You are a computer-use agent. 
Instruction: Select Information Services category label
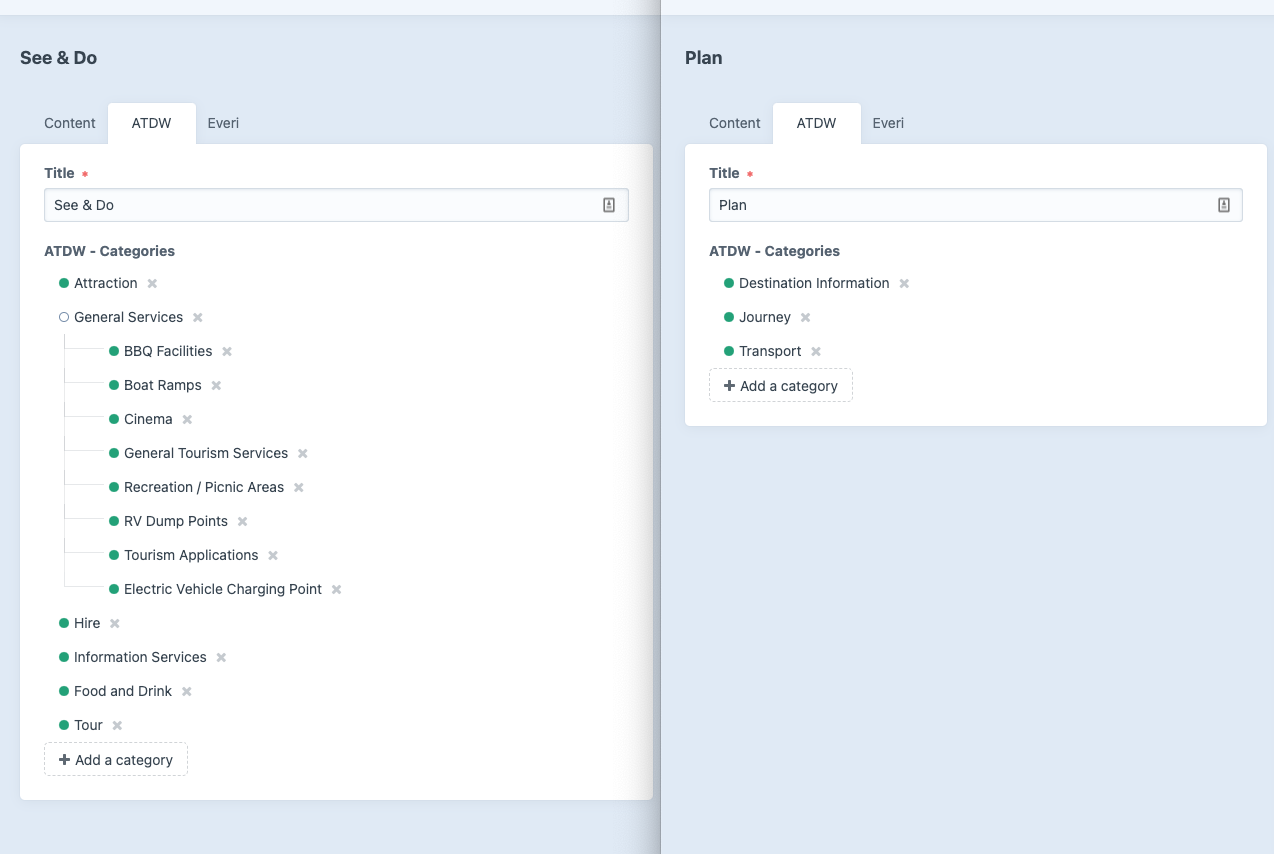tap(140, 657)
